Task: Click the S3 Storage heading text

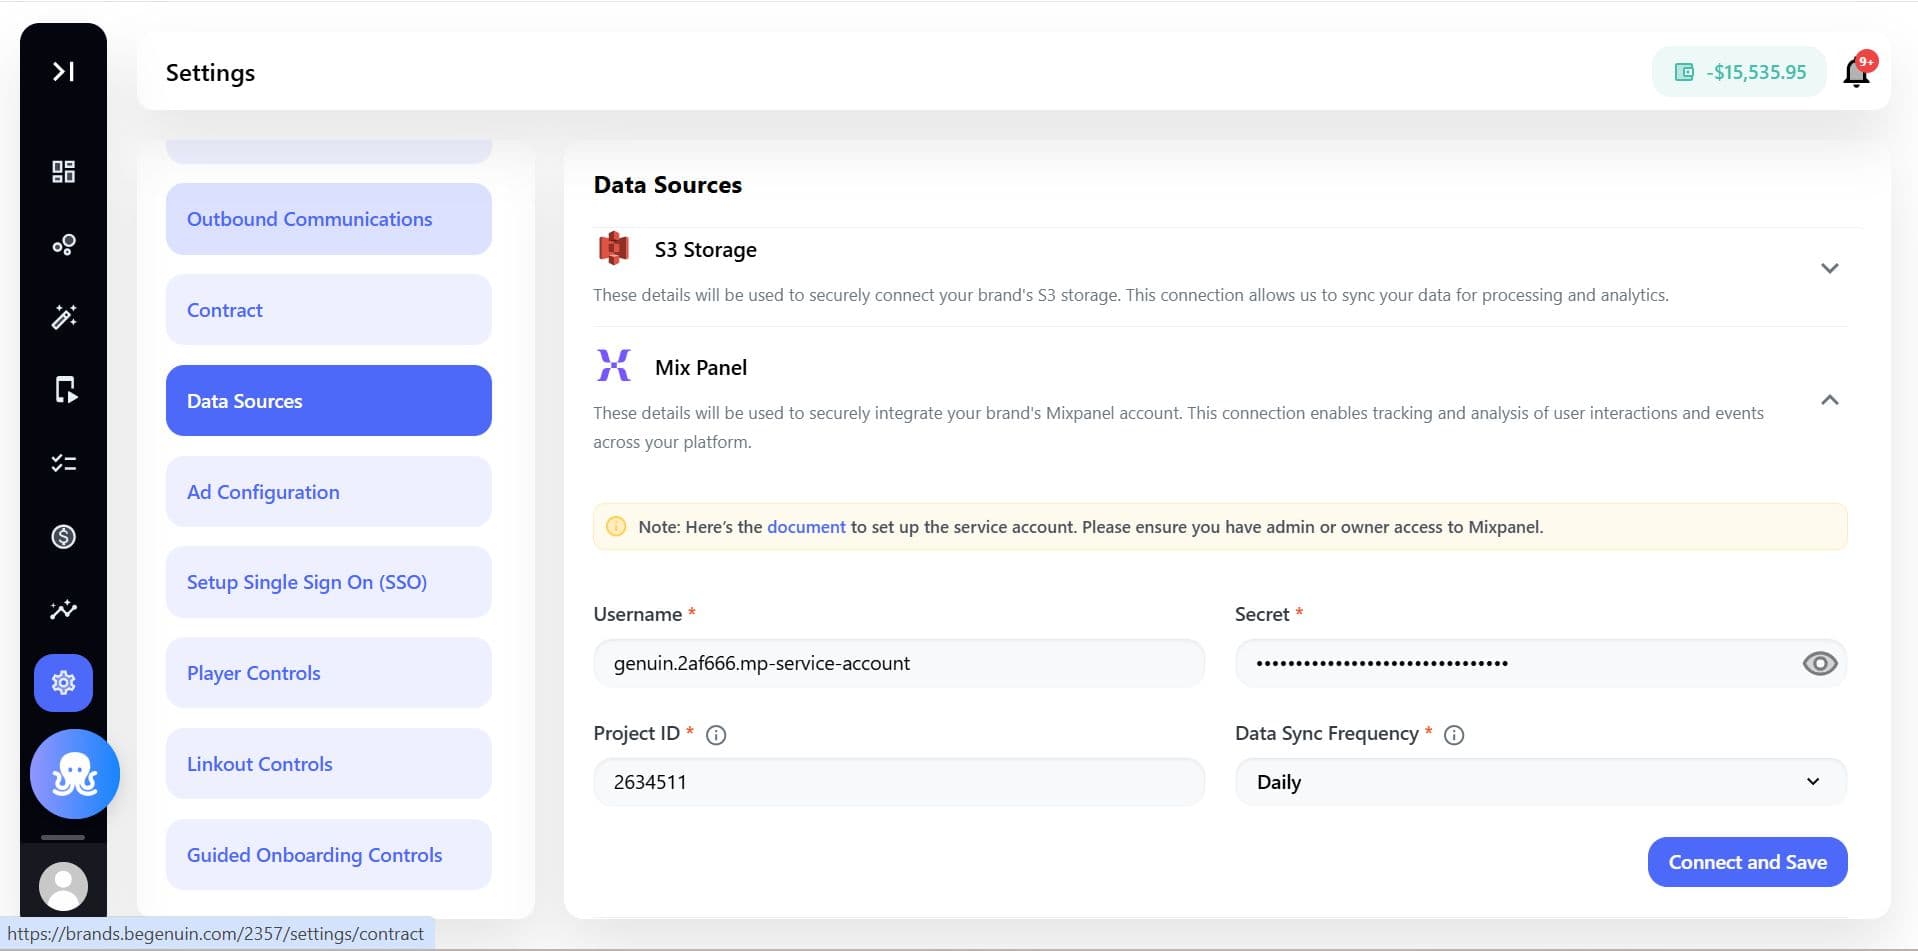Action: [x=705, y=250]
